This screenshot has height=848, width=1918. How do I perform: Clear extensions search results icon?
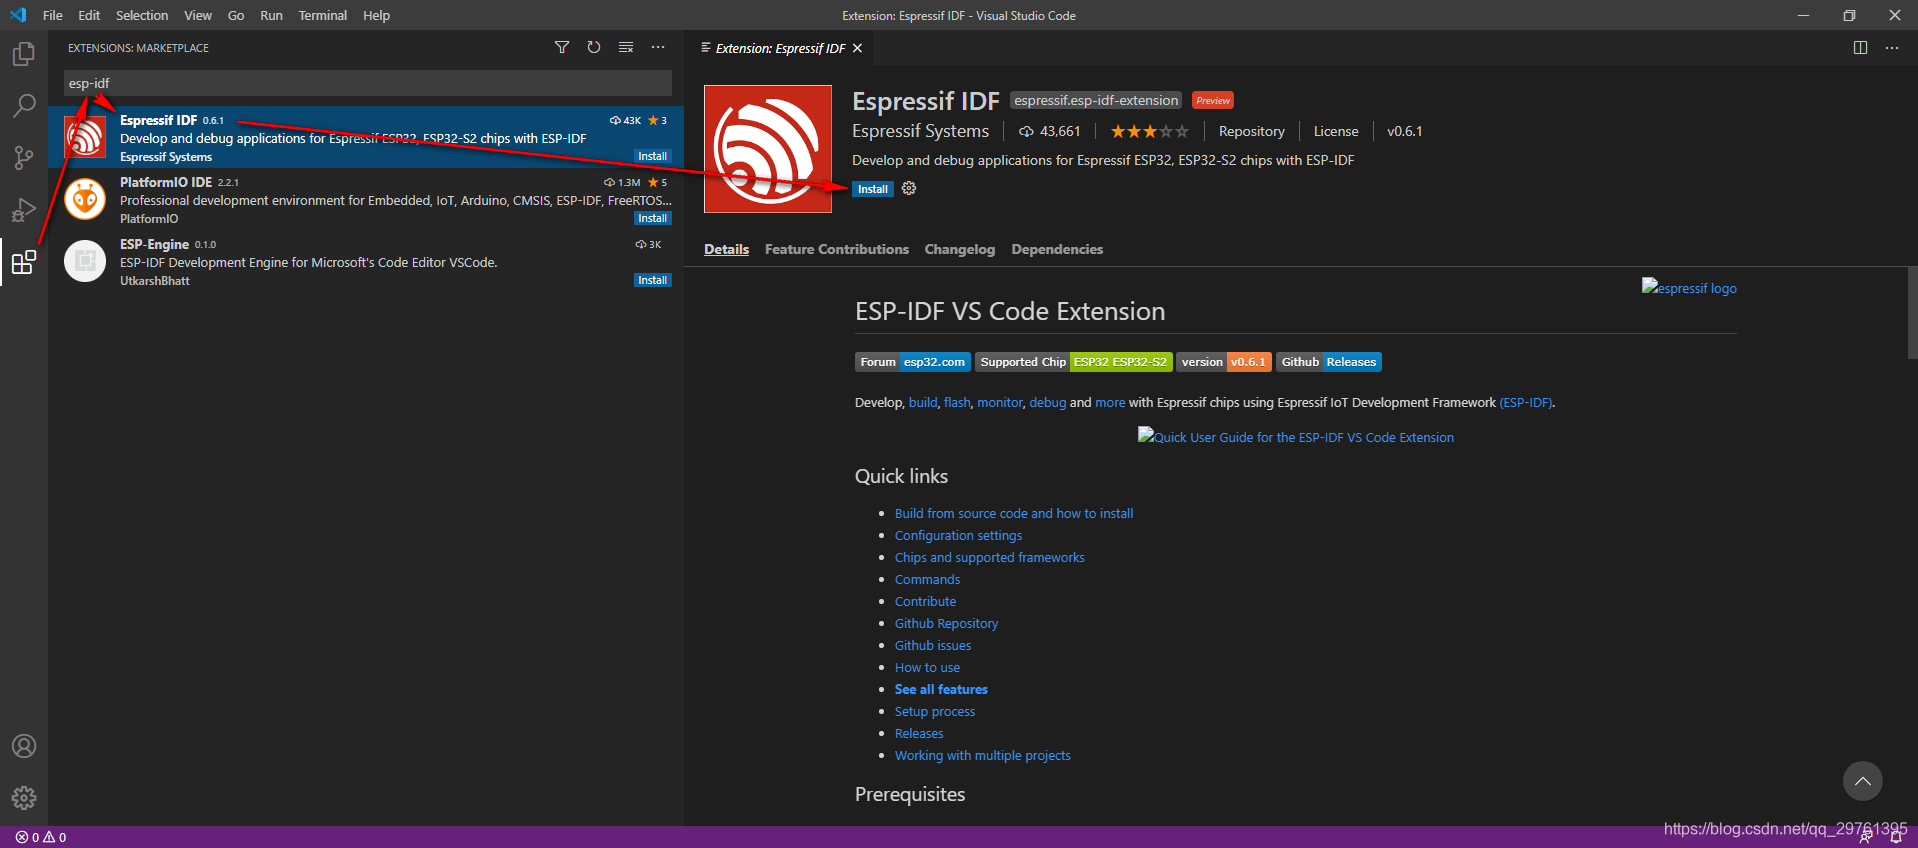626,47
